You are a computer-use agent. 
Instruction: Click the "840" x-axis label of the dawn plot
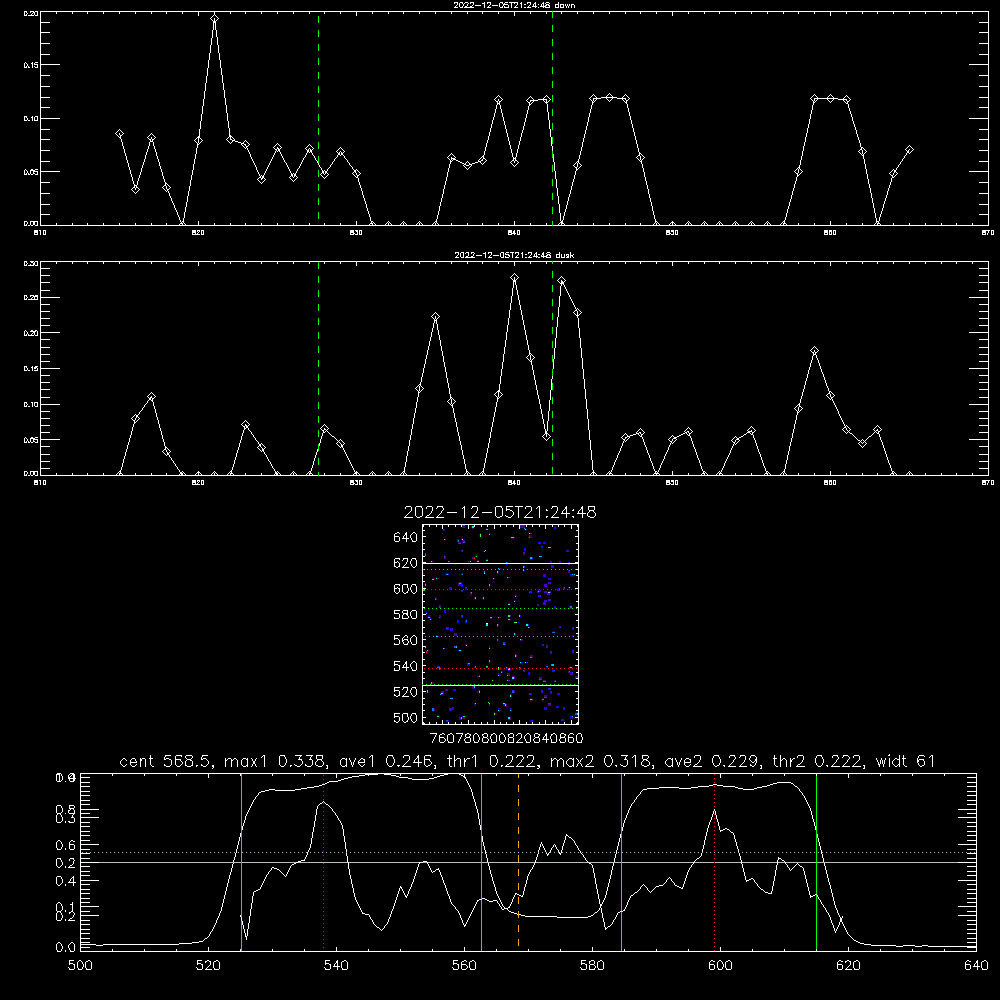(514, 233)
